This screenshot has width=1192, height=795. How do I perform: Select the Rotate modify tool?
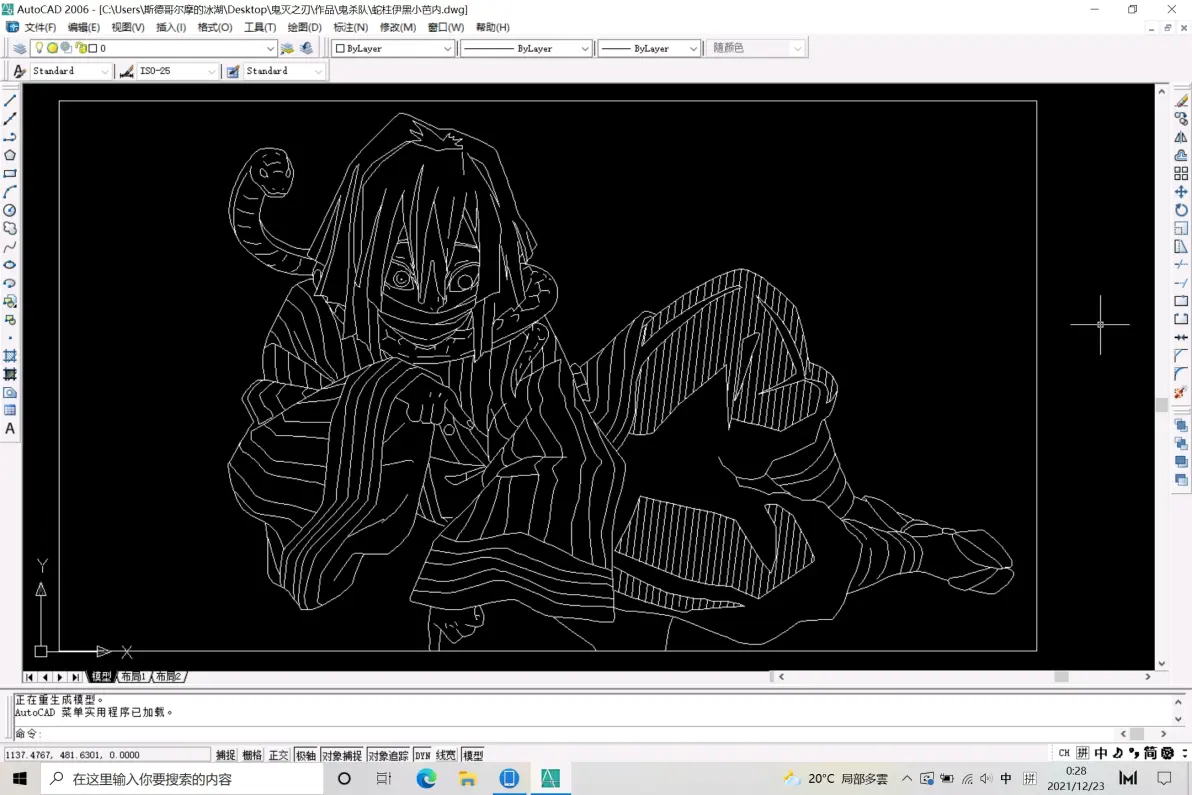coord(1181,210)
